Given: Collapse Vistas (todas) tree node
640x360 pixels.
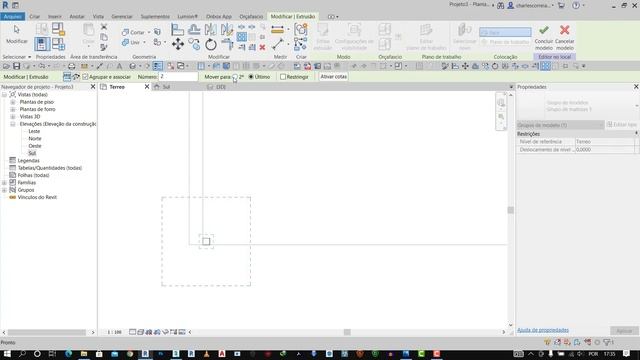Looking at the screenshot, I should tap(4, 95).
